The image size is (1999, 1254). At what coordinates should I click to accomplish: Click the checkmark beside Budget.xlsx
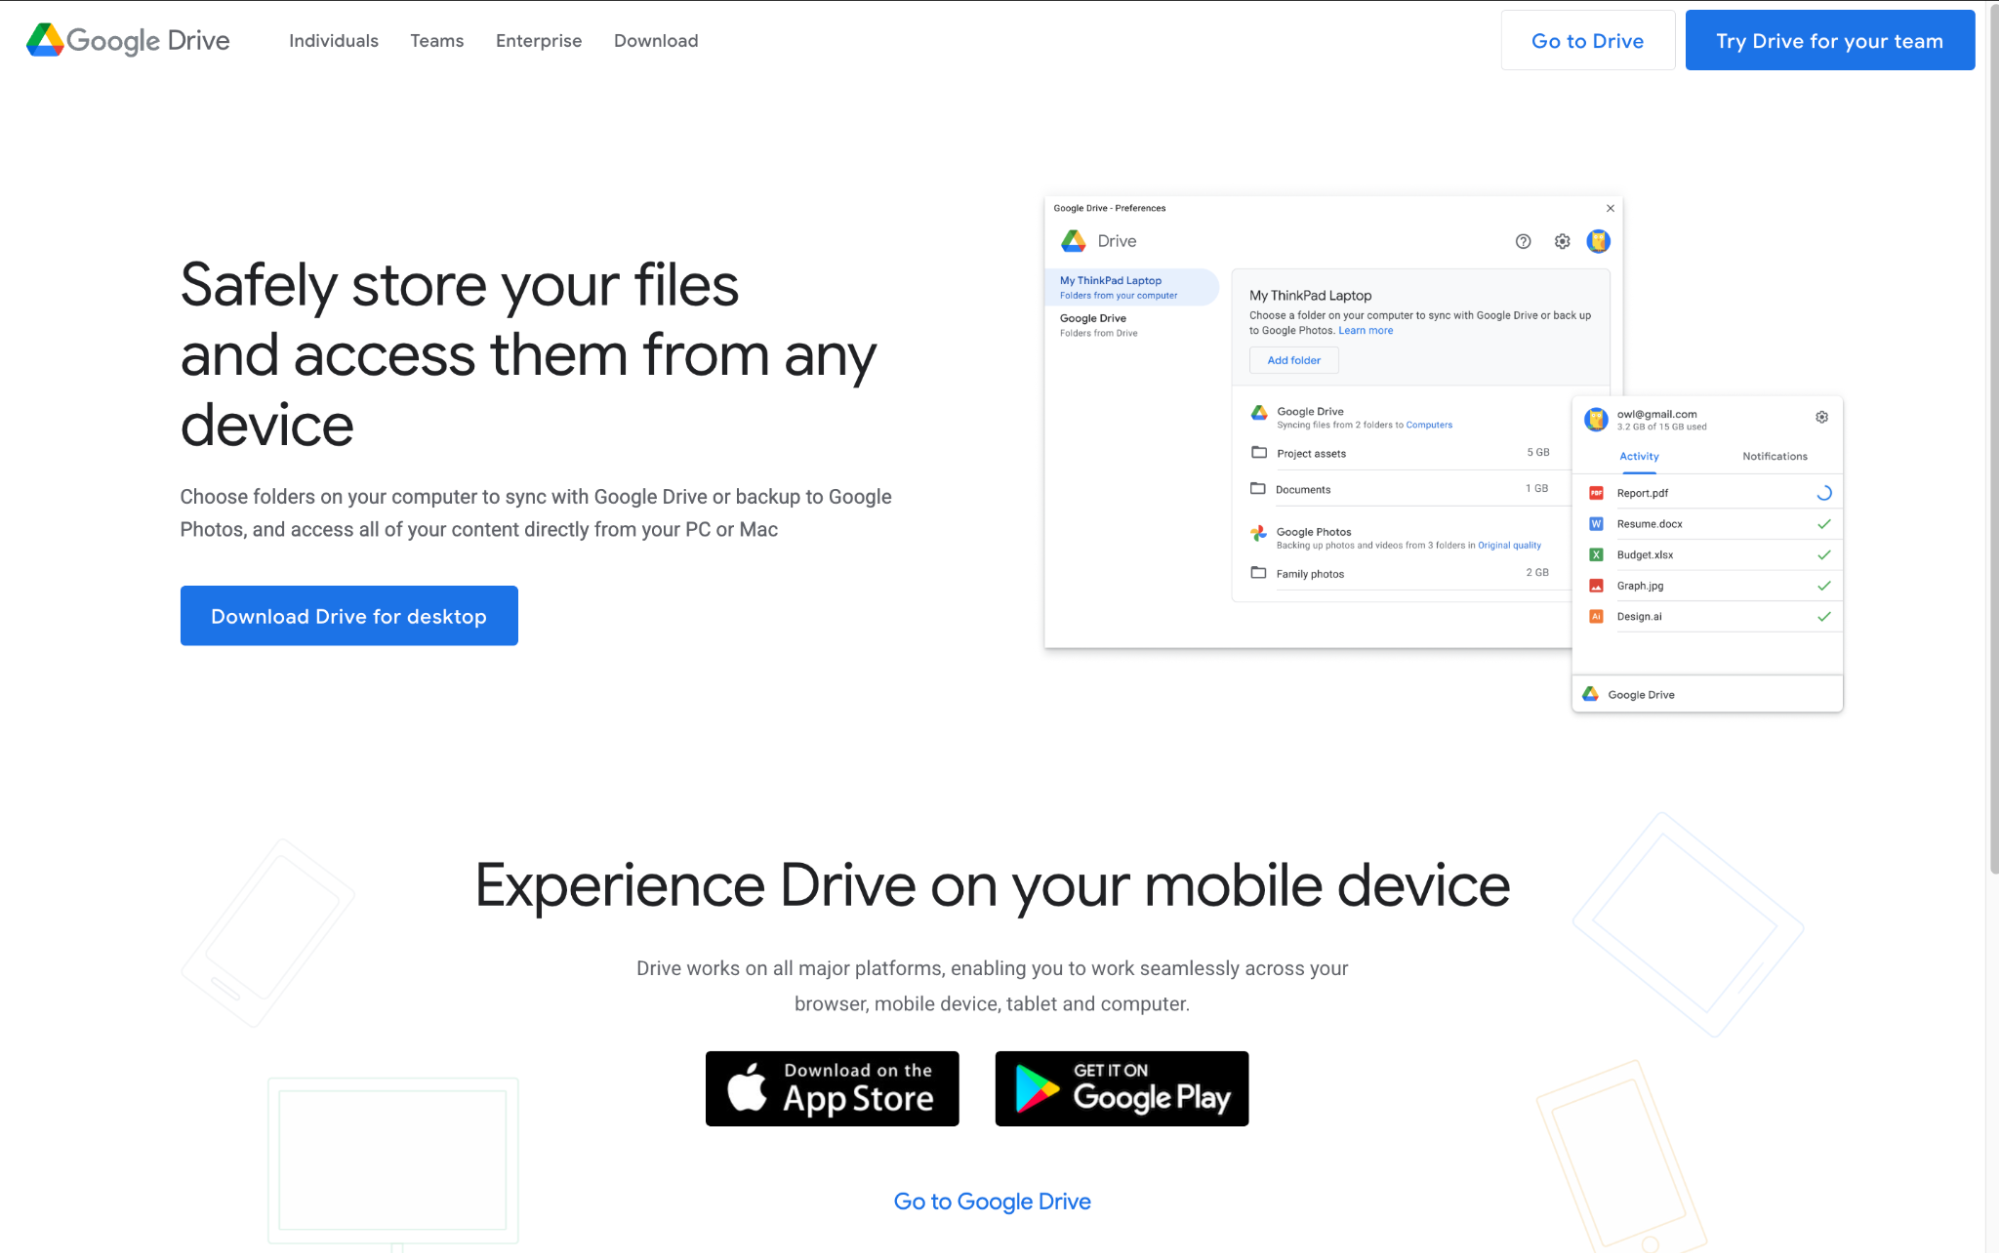pyautogui.click(x=1823, y=555)
